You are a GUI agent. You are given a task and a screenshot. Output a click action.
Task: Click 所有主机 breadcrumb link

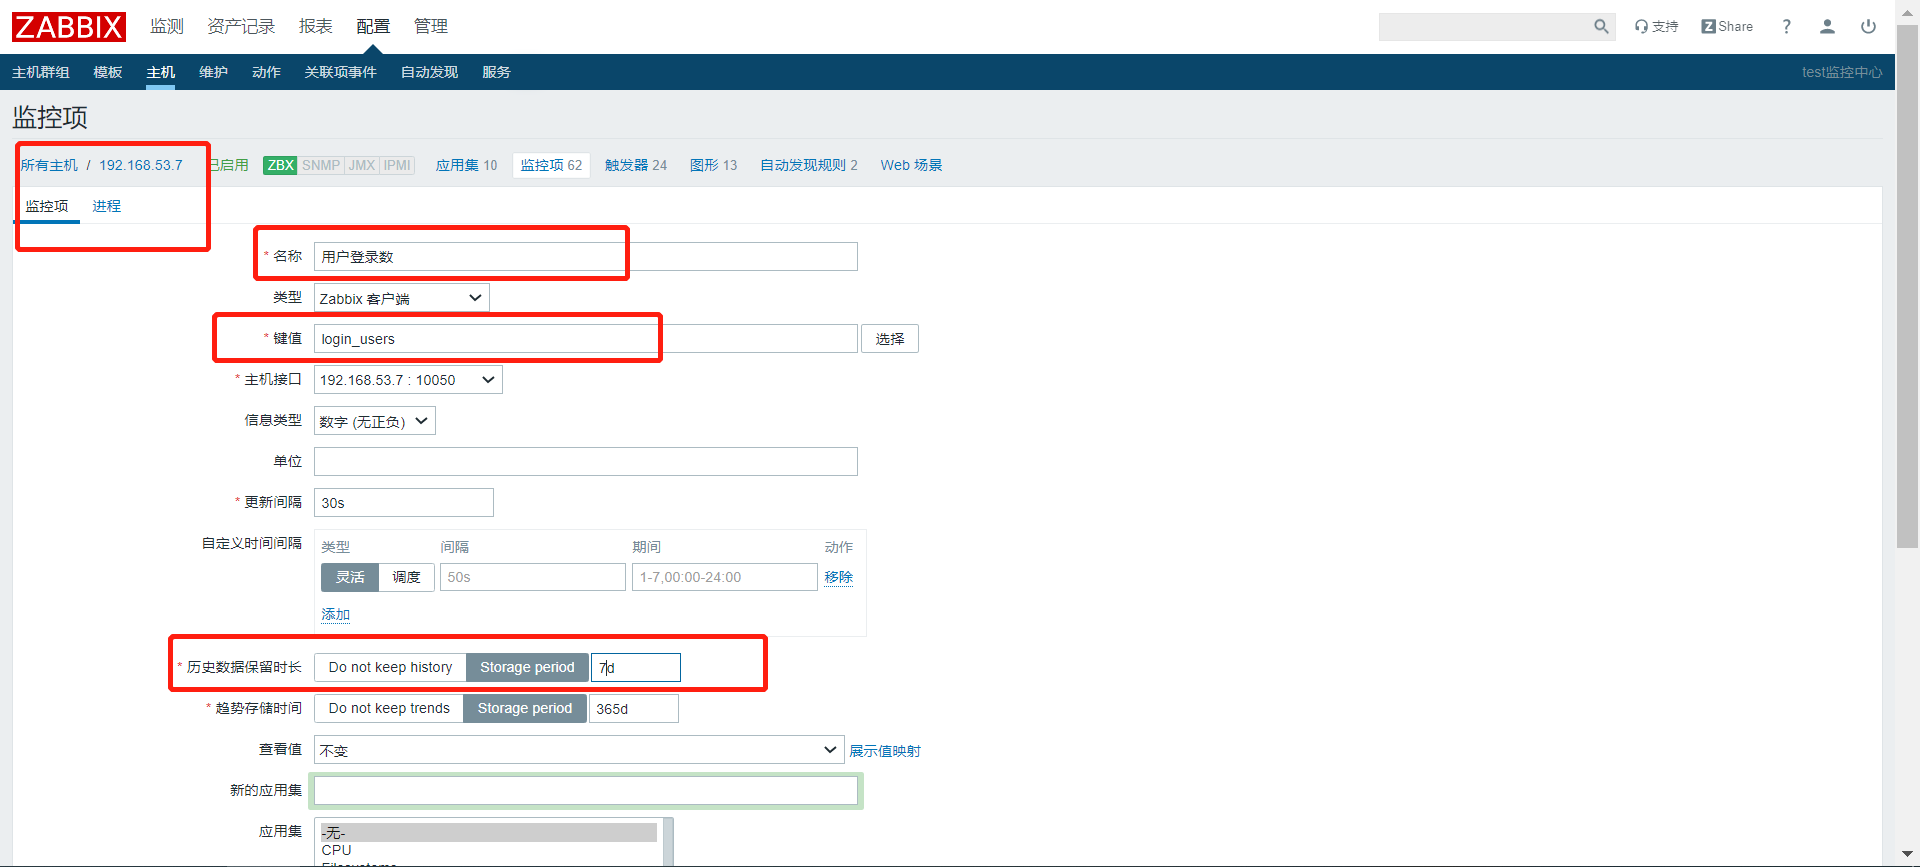pyautogui.click(x=49, y=165)
